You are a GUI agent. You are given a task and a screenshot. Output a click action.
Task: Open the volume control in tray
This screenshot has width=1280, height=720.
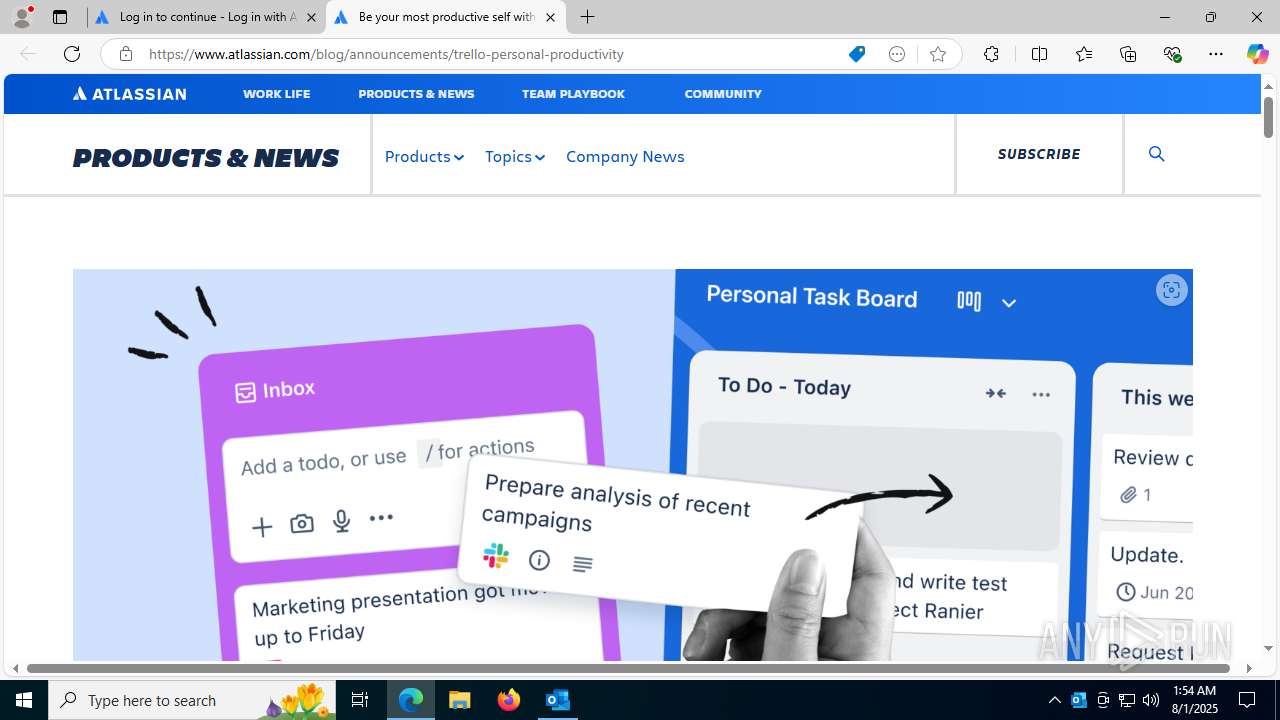pos(1151,700)
